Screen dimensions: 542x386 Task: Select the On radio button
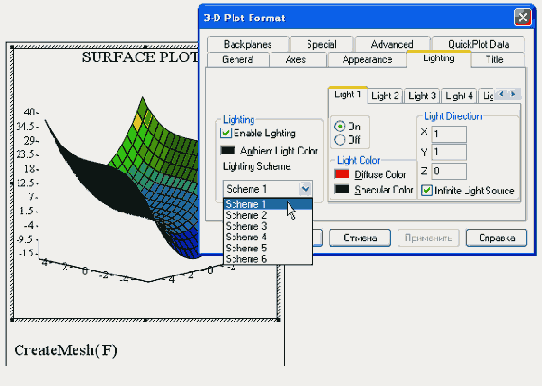(x=340, y=126)
